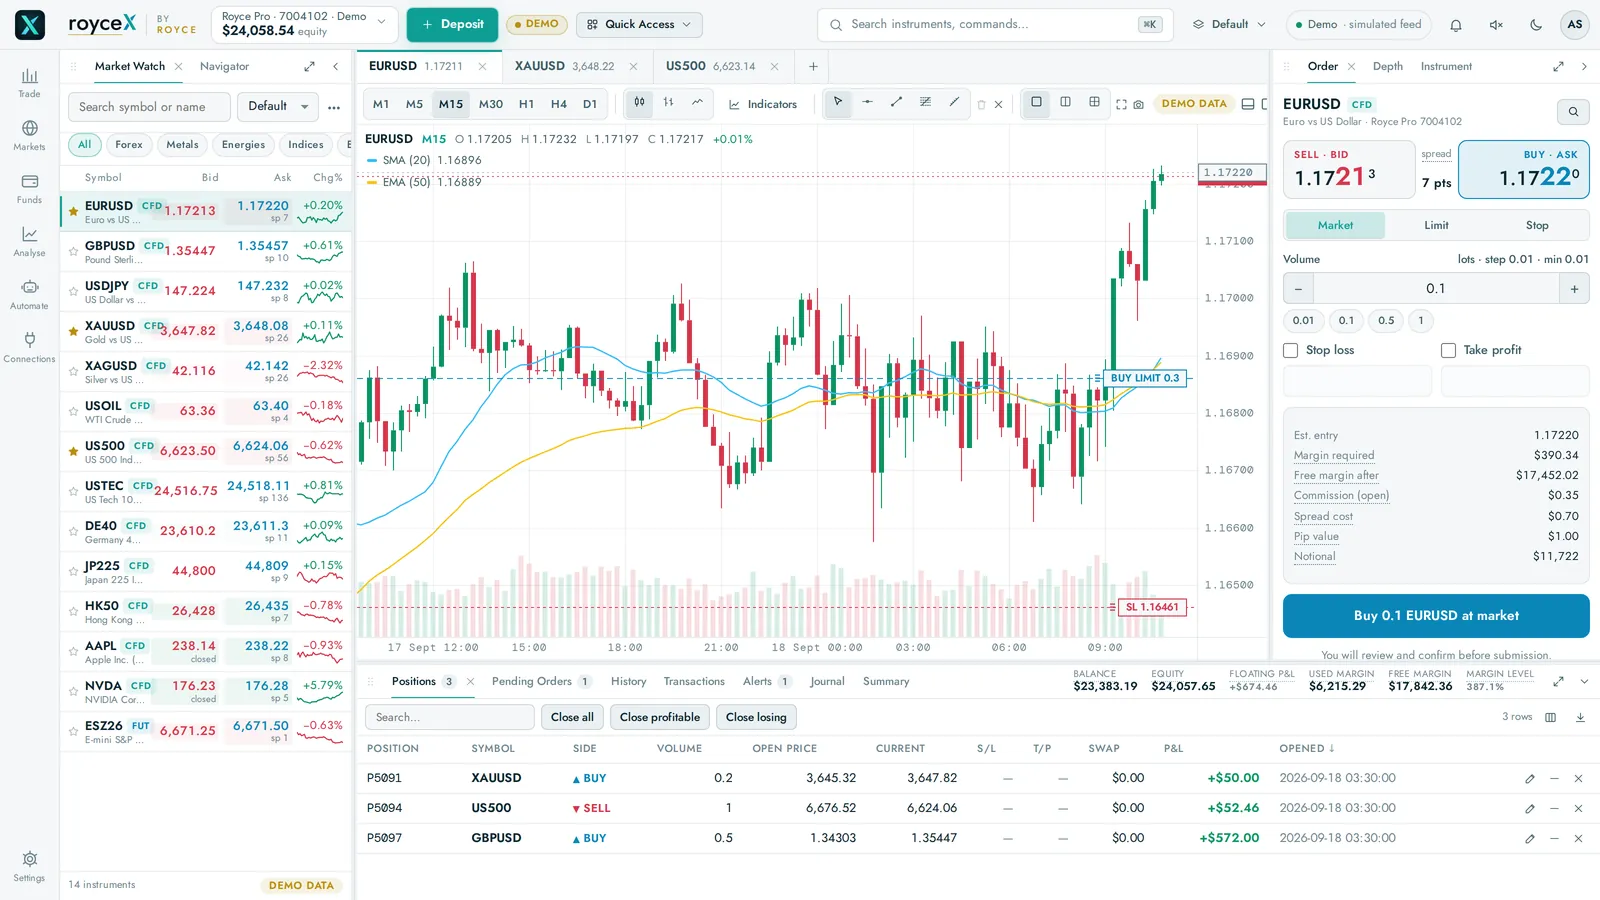Mute sounds with the speaker icon
Image resolution: width=1600 pixels, height=900 pixels.
pos(1496,25)
